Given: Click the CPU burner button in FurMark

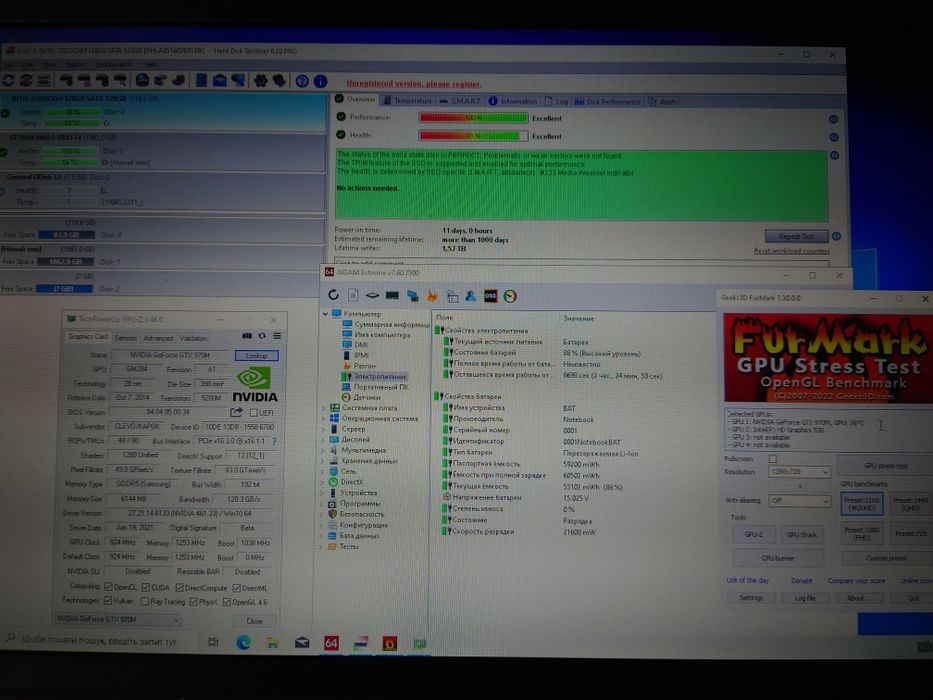Looking at the screenshot, I should (778, 558).
